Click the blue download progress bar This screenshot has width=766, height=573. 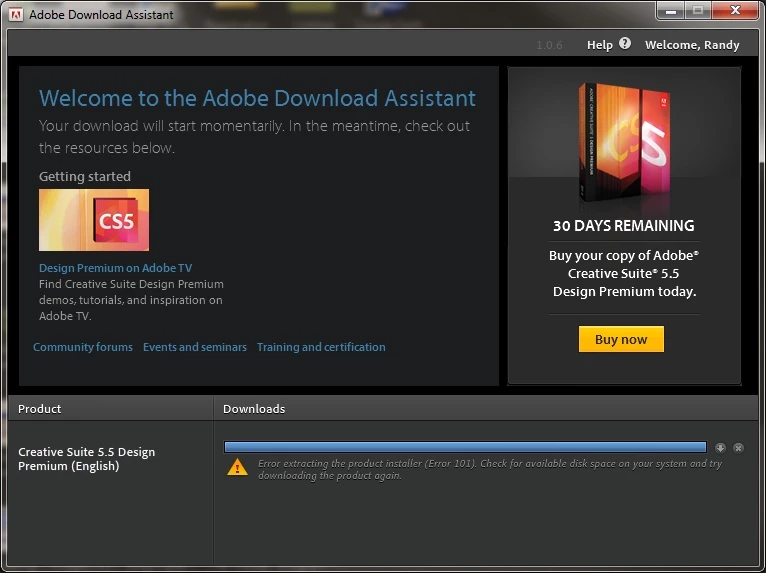coord(465,447)
